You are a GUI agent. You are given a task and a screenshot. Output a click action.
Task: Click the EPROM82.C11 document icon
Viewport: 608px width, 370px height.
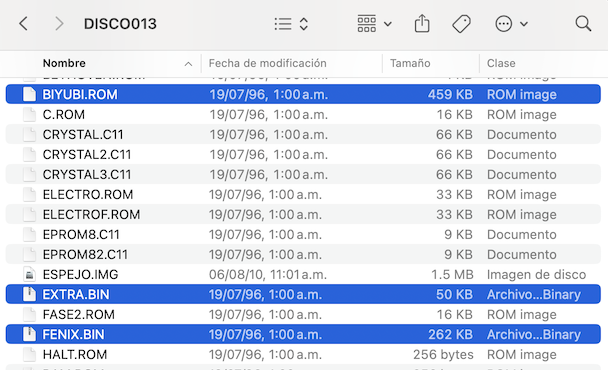(29, 254)
